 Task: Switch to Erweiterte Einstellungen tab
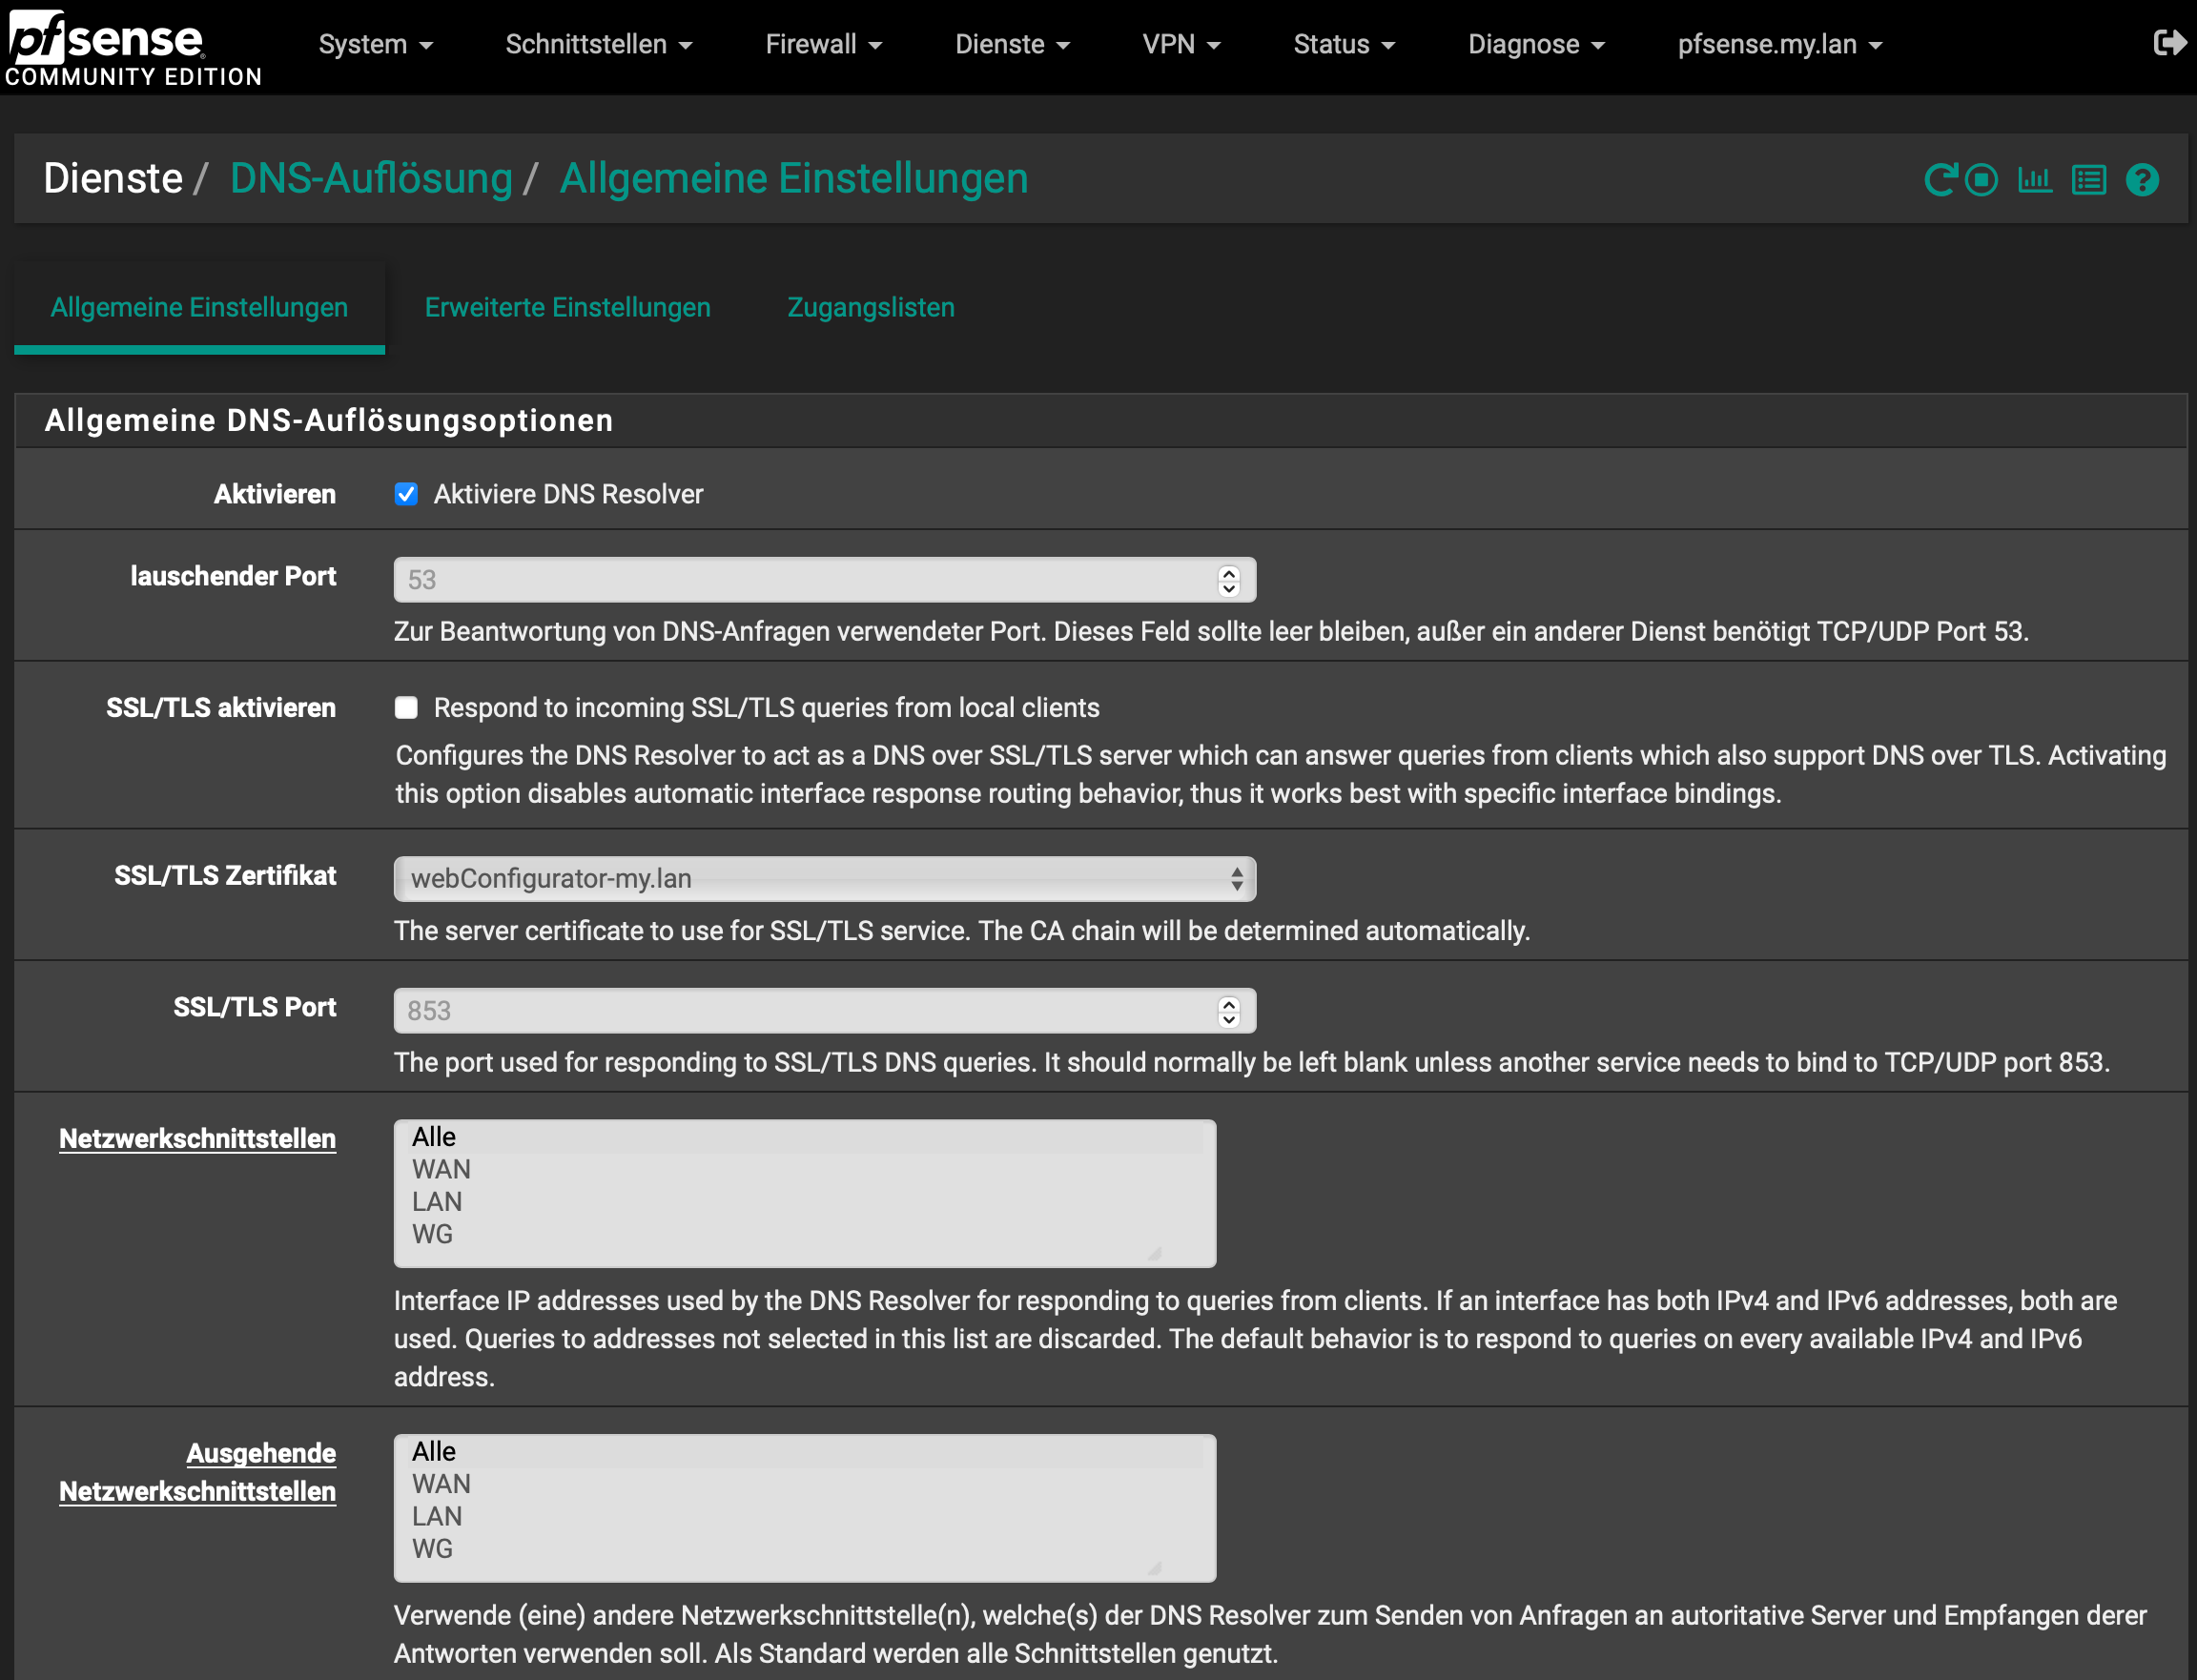coord(567,307)
